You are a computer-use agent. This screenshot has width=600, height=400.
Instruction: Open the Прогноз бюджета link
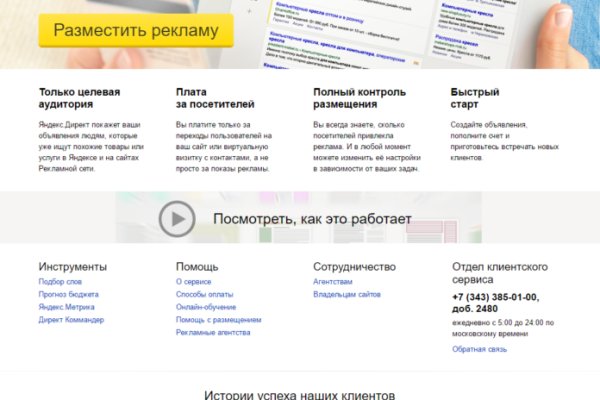(x=68, y=295)
